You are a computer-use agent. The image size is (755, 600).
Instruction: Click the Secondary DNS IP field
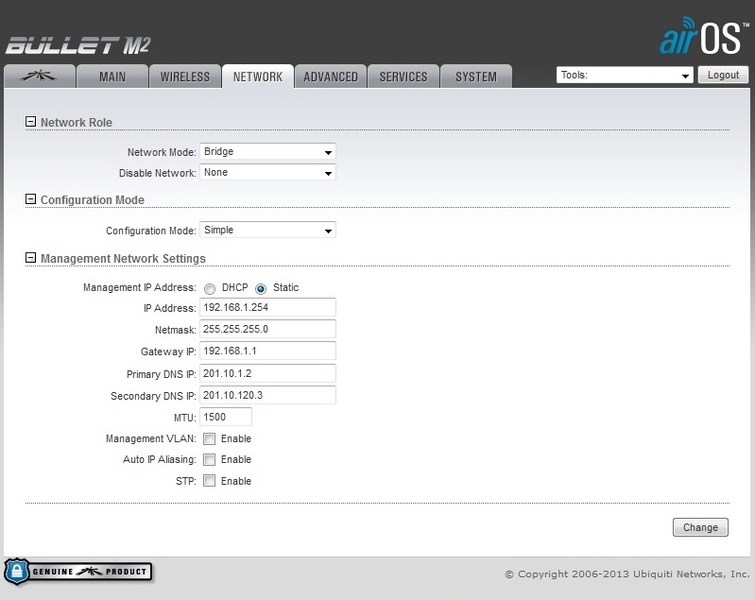tap(268, 395)
